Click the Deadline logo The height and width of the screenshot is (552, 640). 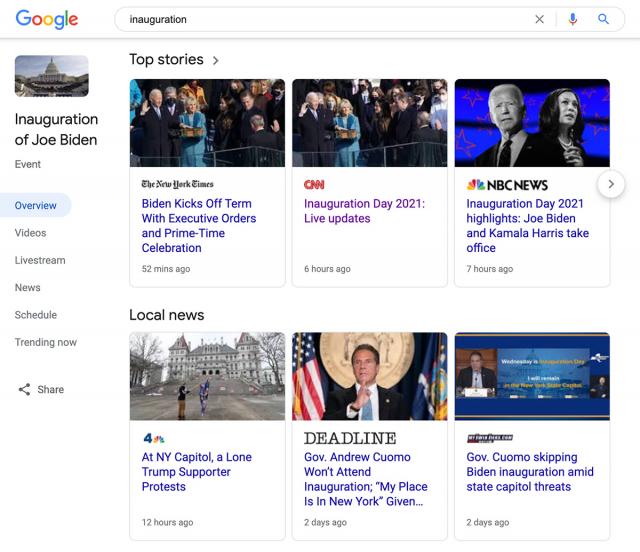click(x=350, y=438)
